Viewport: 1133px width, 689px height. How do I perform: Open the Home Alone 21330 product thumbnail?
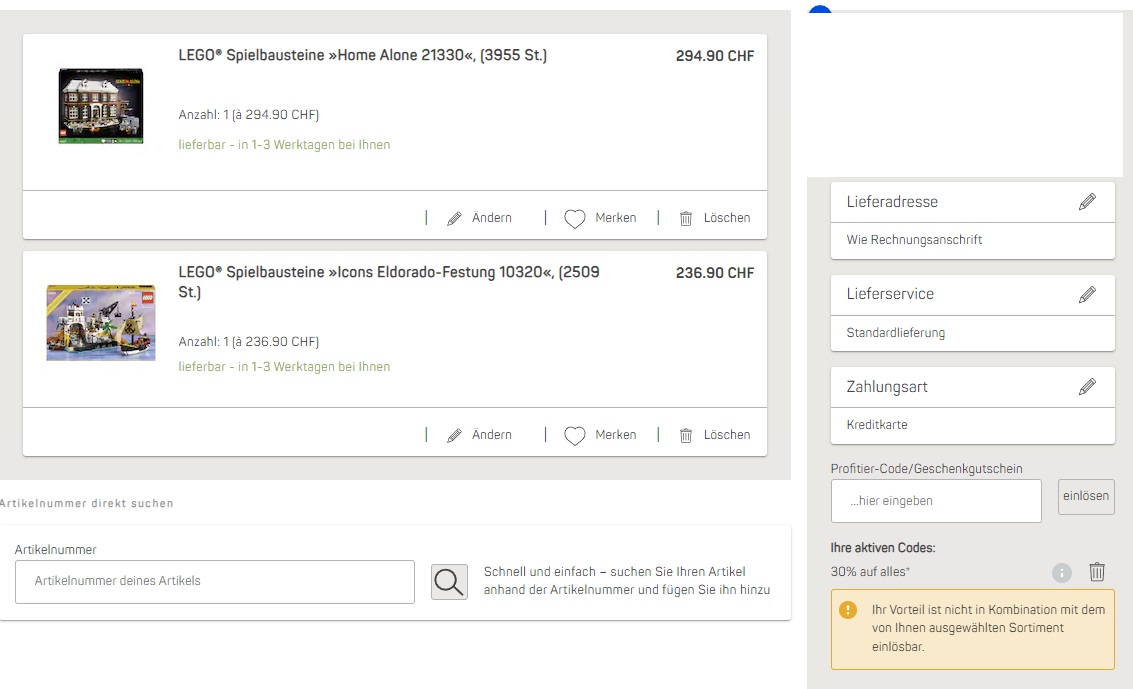(100, 106)
